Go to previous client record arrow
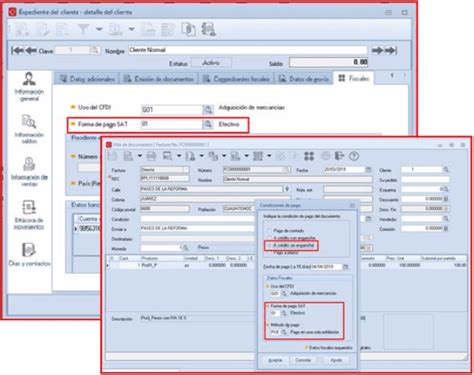Screen dimensions: 474x375 (x=31, y=51)
